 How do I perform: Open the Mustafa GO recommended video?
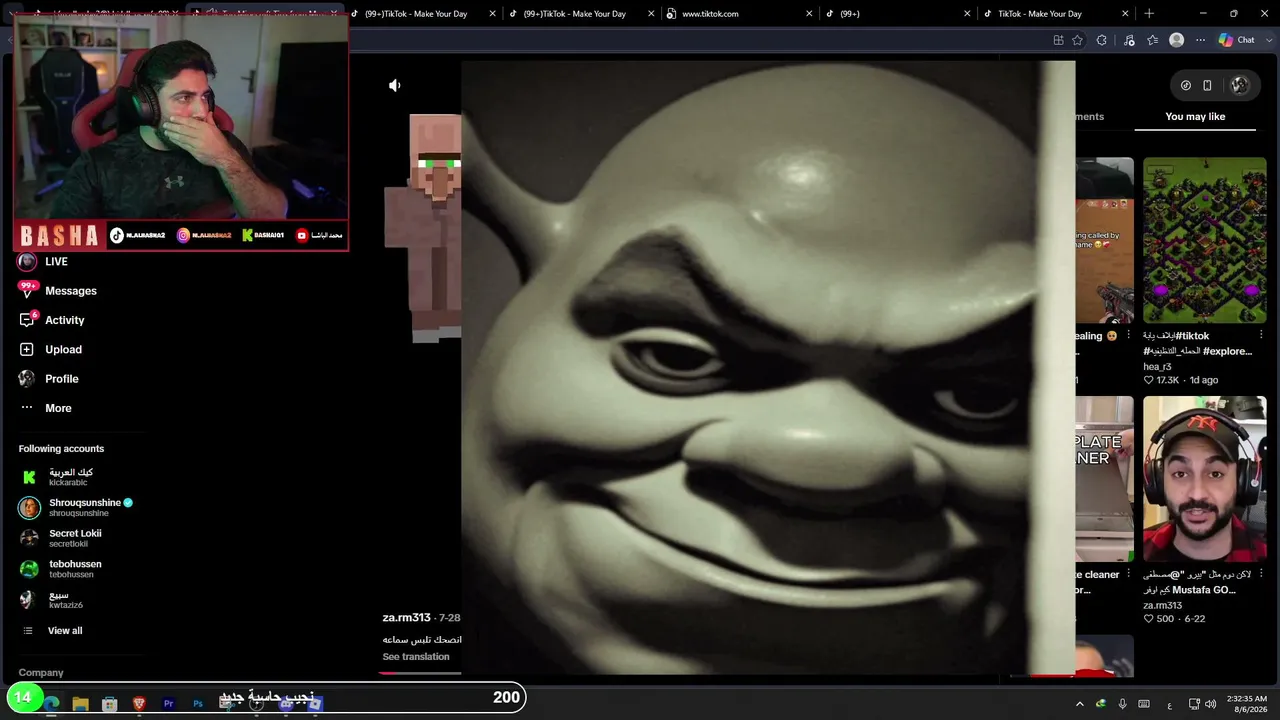click(x=1204, y=479)
